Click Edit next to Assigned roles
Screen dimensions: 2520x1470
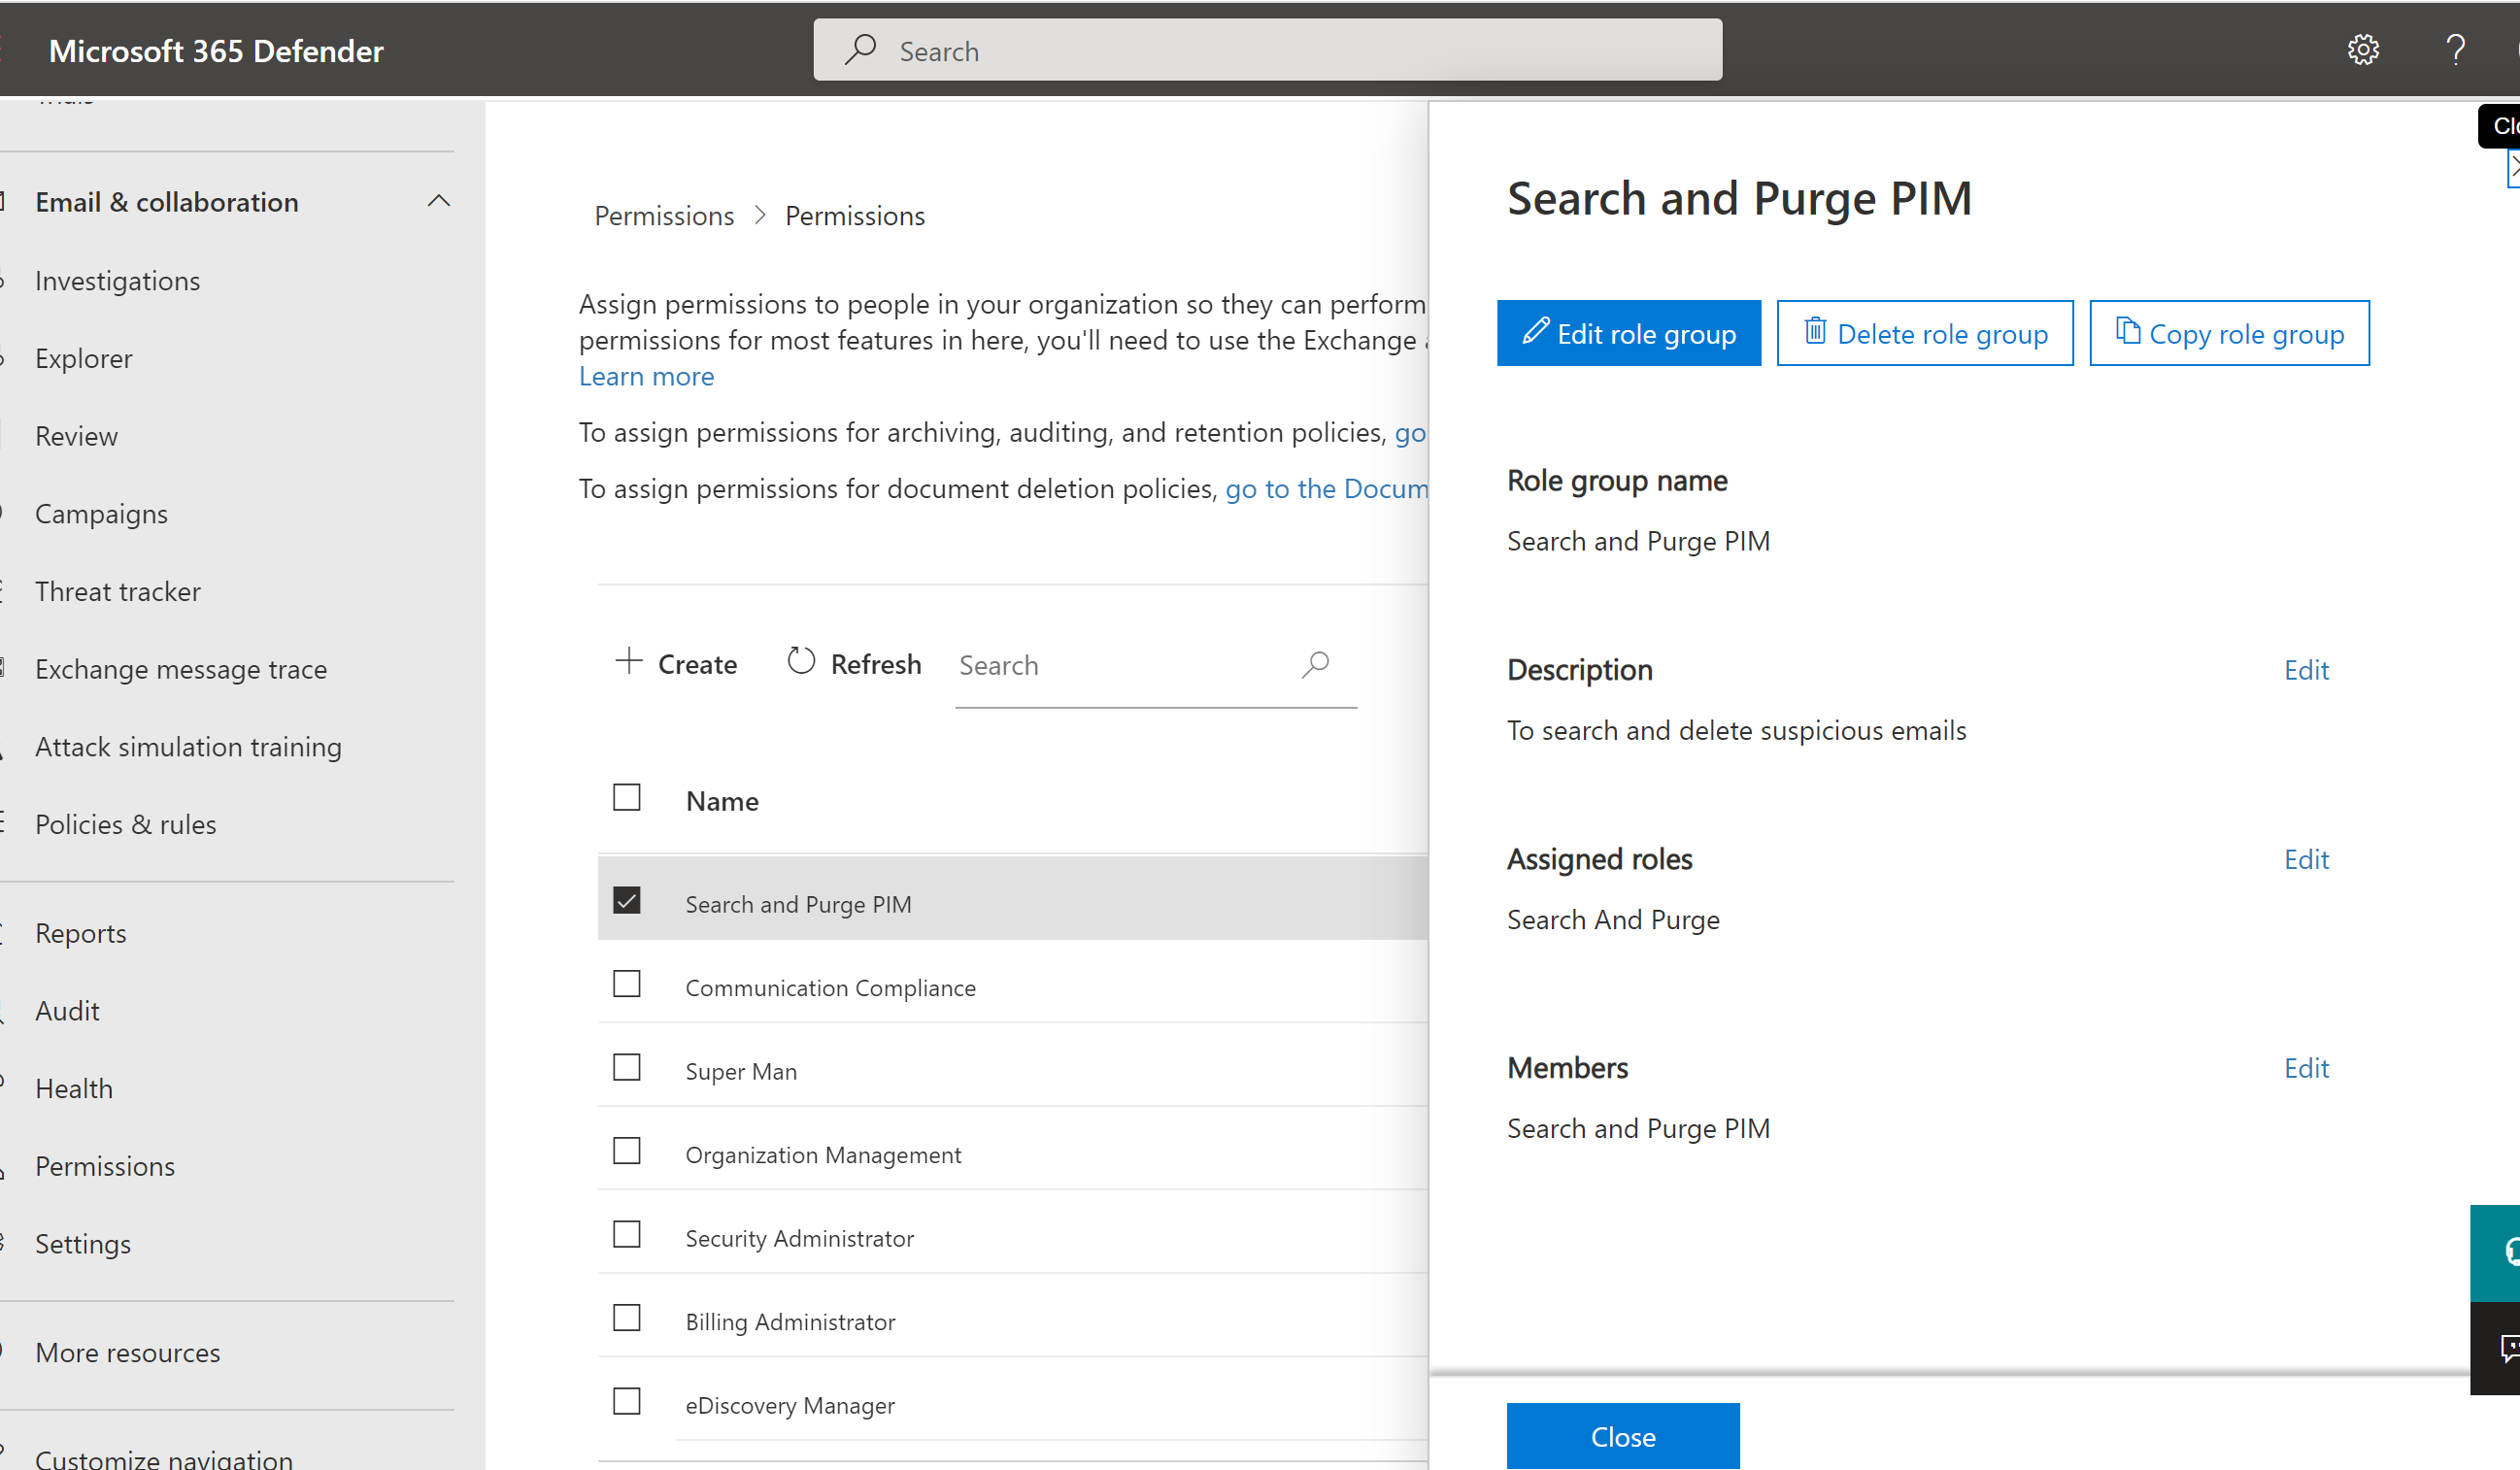pos(2305,859)
